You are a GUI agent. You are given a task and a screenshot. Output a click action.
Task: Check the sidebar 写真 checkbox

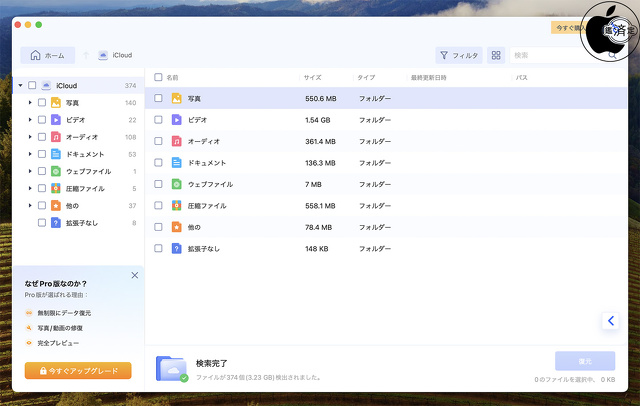pos(42,102)
